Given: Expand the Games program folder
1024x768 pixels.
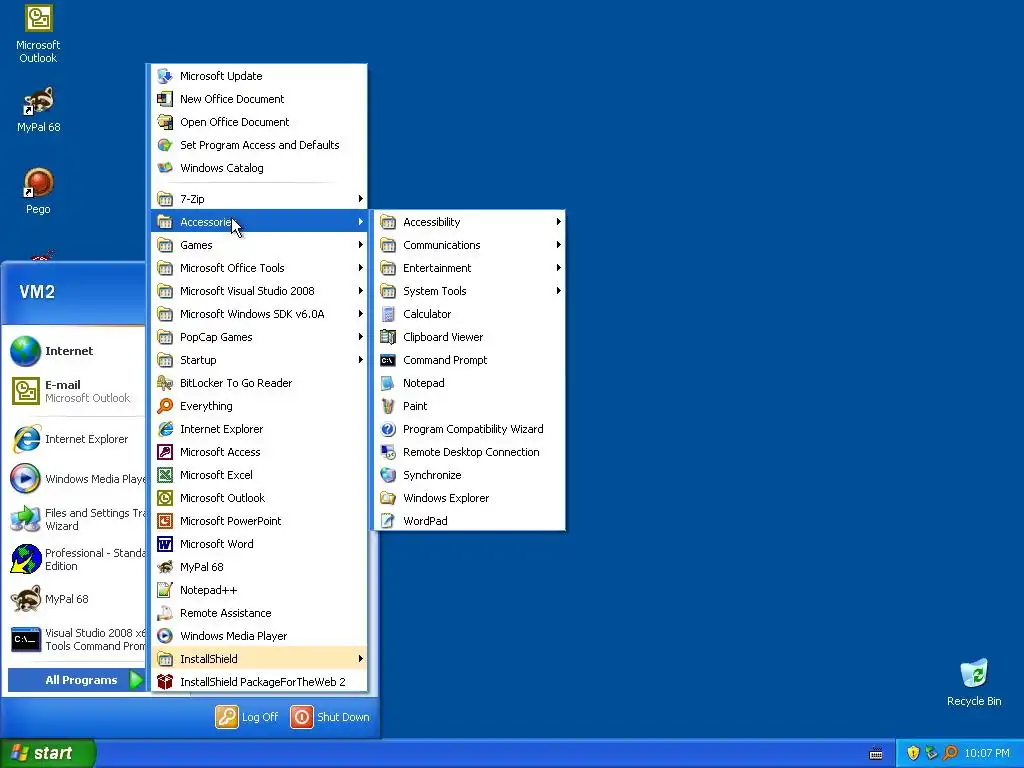Looking at the screenshot, I should point(259,245).
